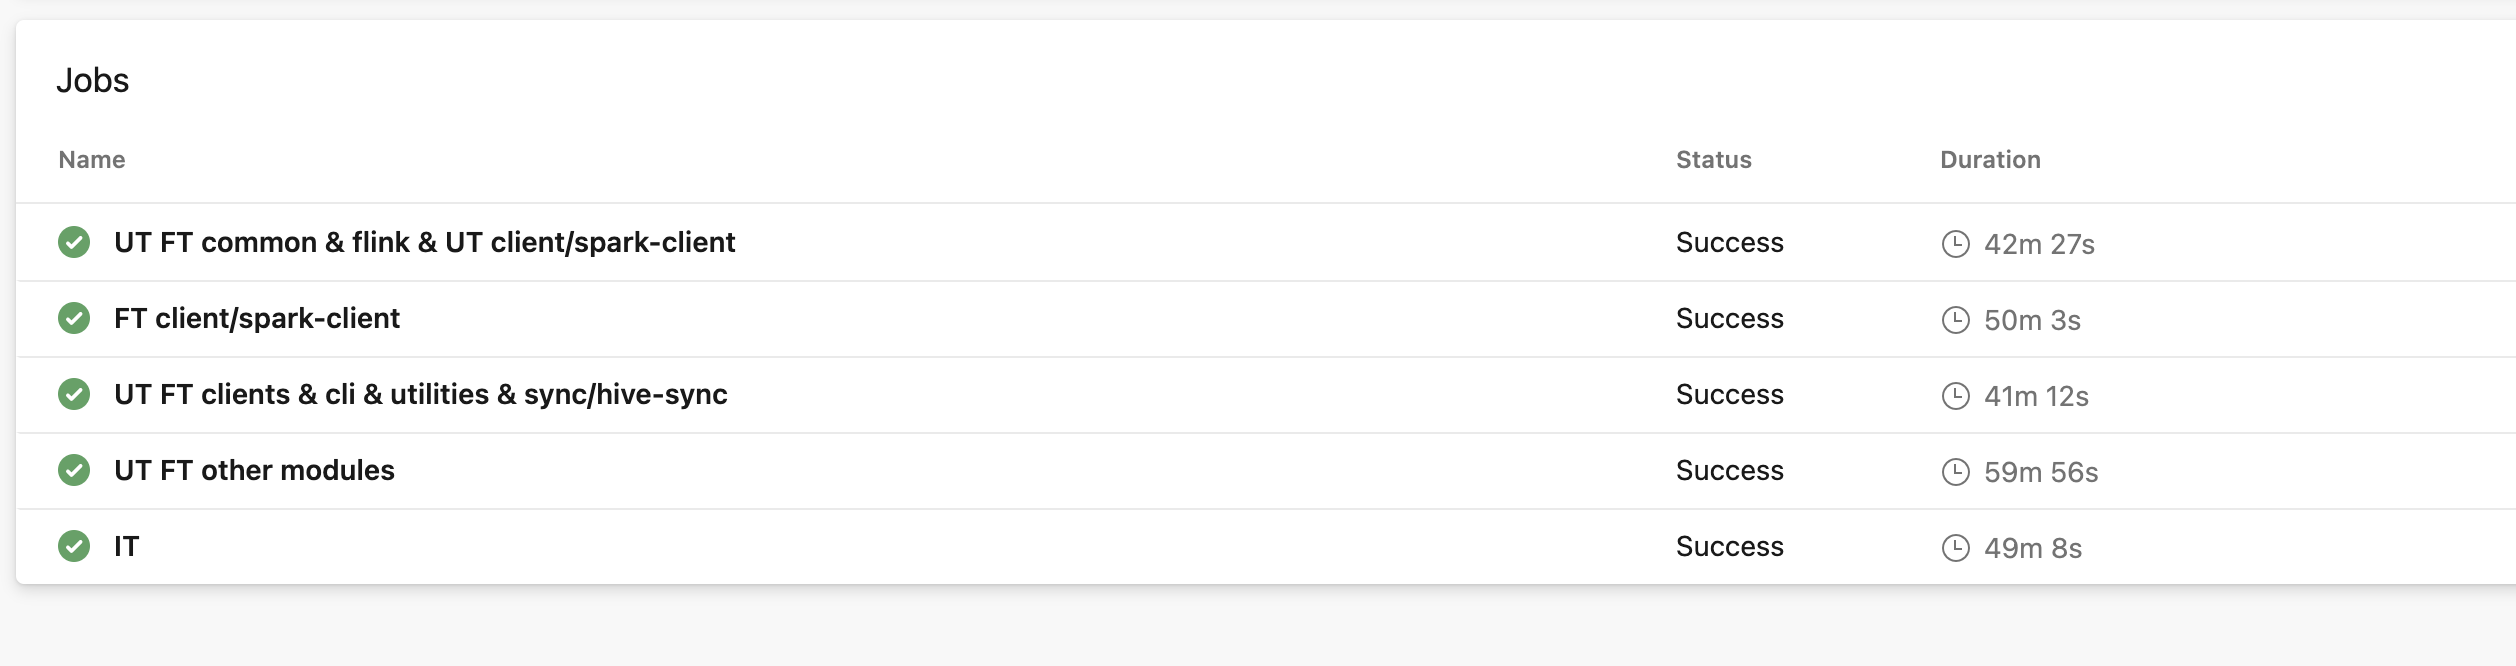The image size is (2516, 666).
Task: Open the FT client/spark-client job
Action: pos(257,318)
